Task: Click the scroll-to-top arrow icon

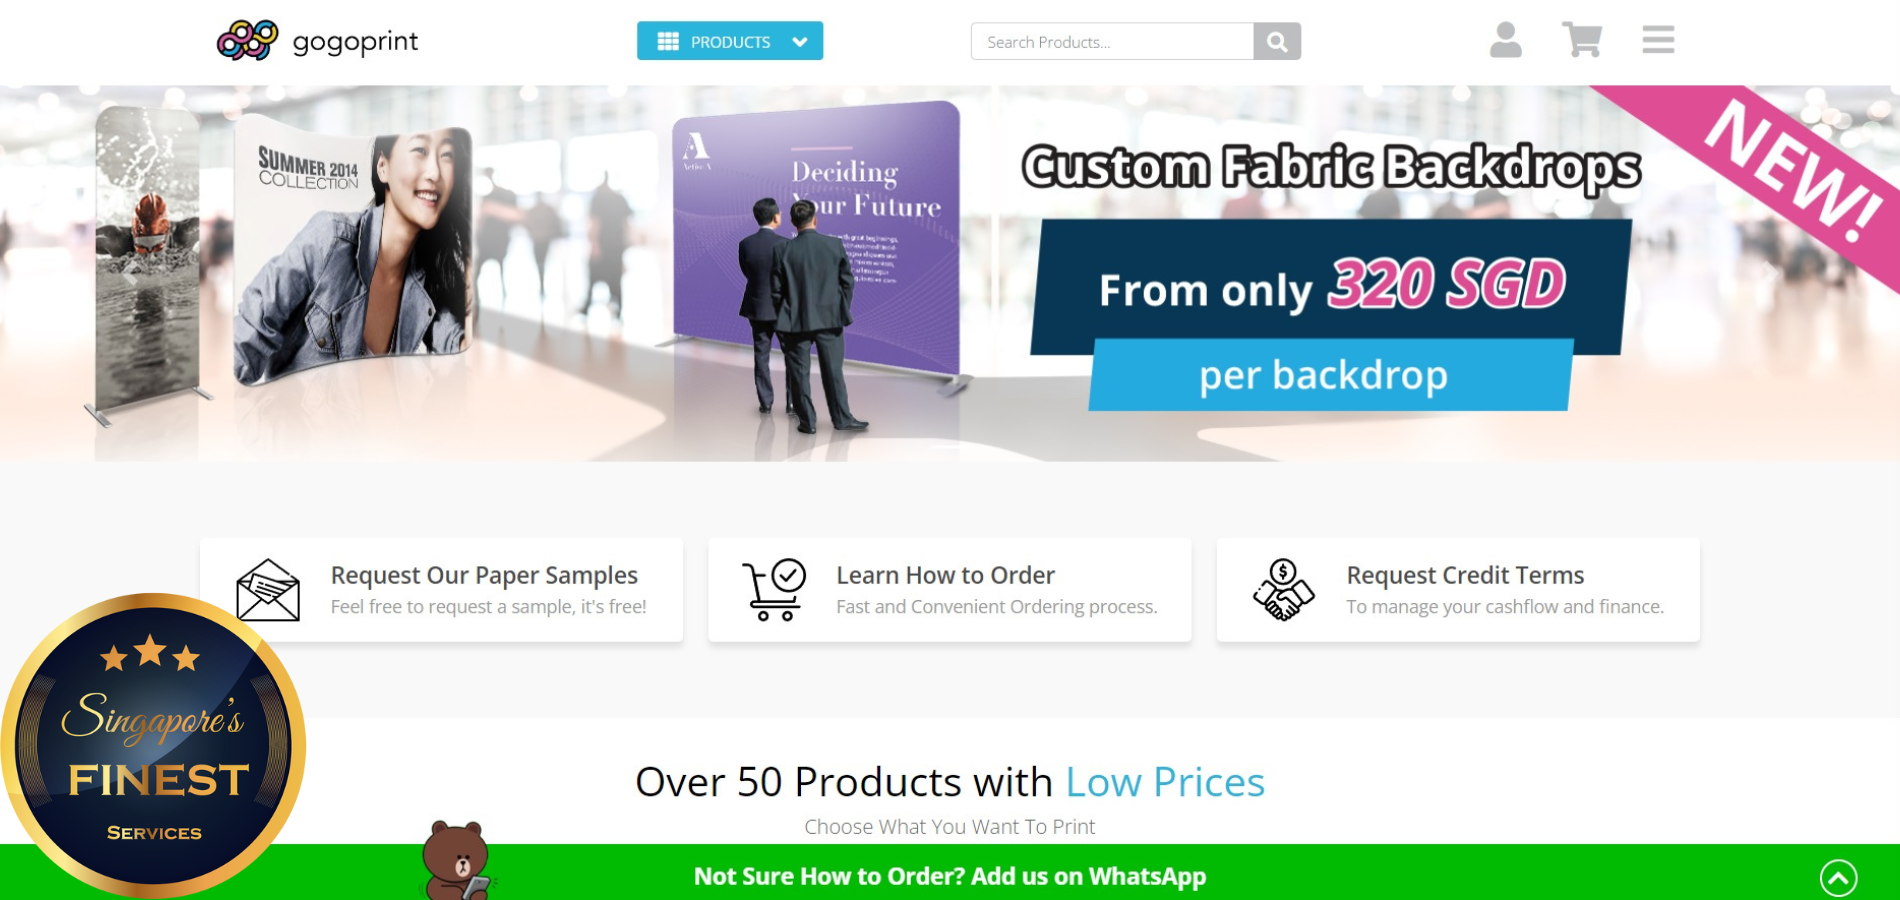Action: [1838, 878]
